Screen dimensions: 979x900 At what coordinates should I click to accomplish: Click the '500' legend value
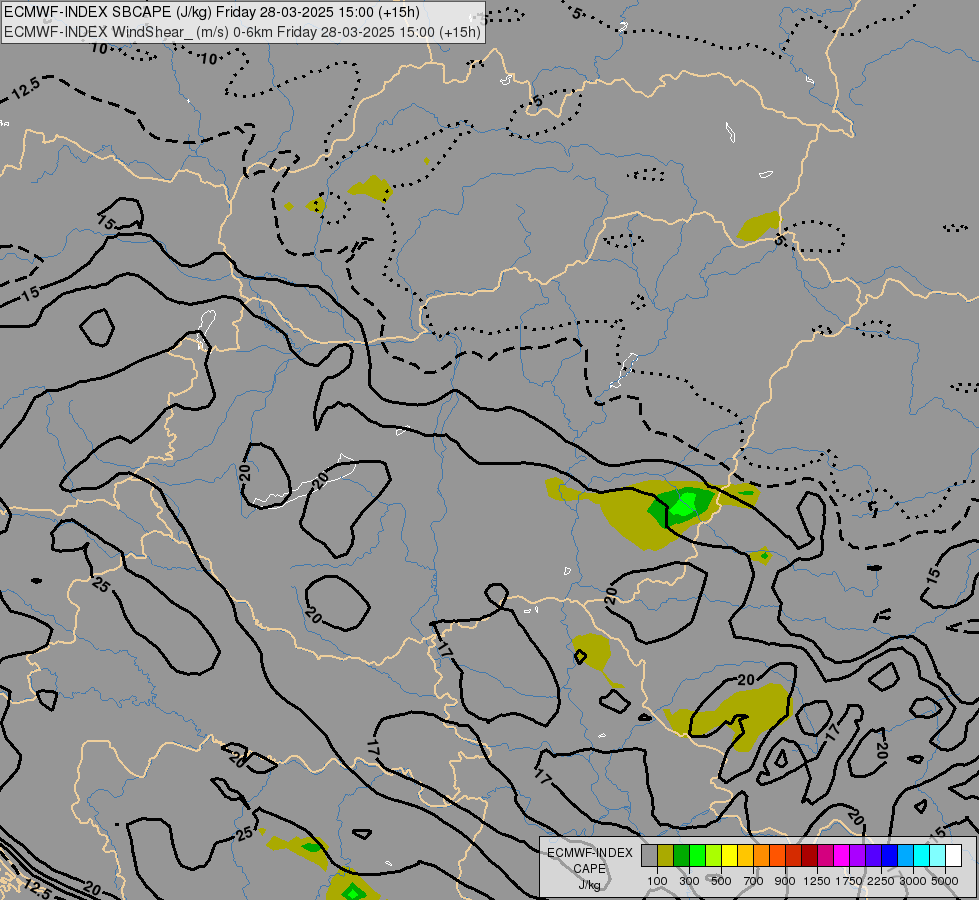tap(721, 881)
